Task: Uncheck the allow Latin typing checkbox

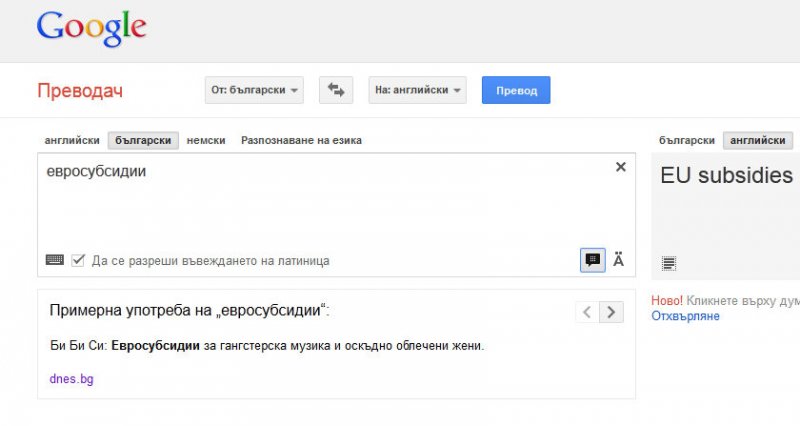Action: [78, 260]
